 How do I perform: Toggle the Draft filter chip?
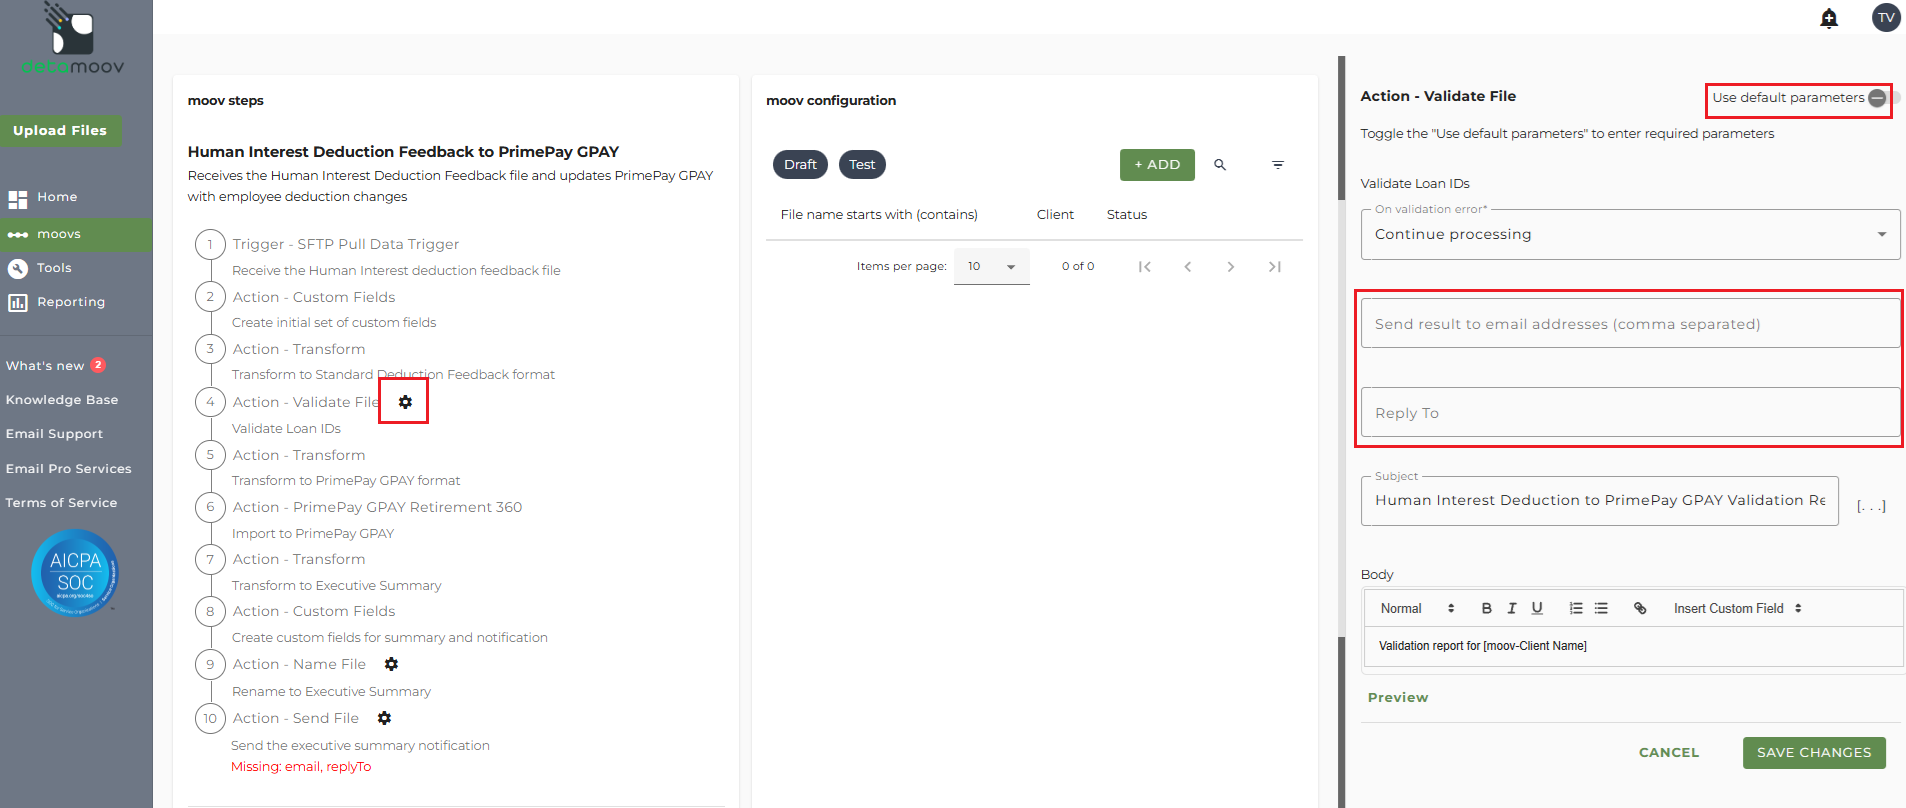click(800, 165)
